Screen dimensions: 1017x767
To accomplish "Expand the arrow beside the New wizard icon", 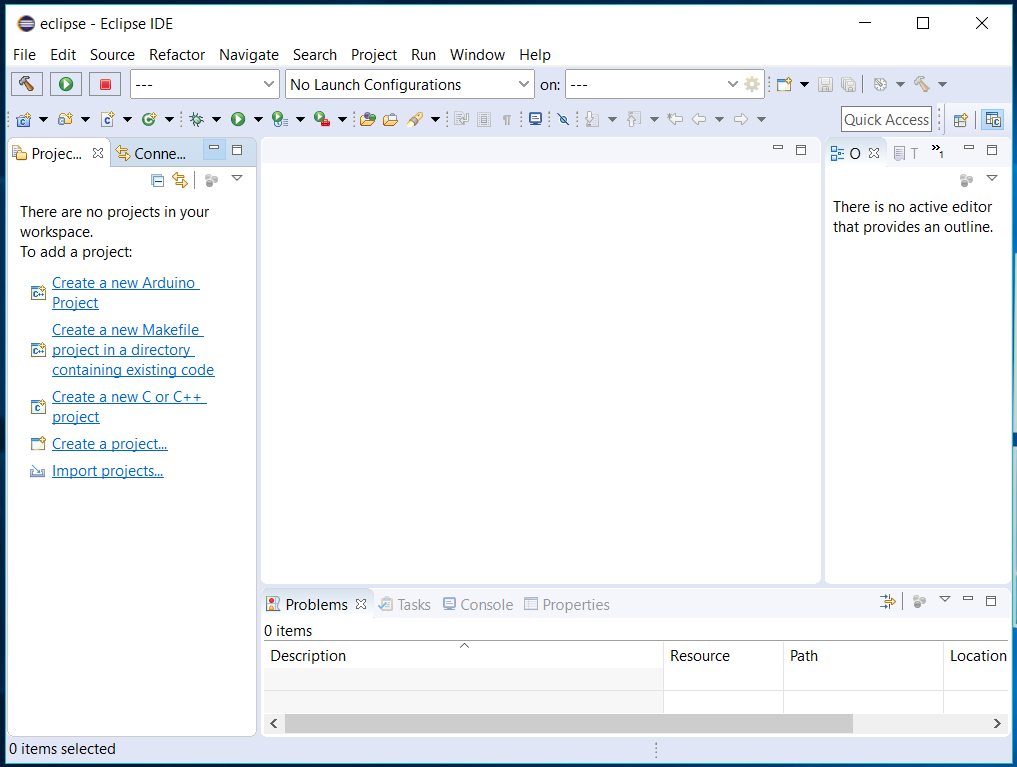I will click(804, 84).
